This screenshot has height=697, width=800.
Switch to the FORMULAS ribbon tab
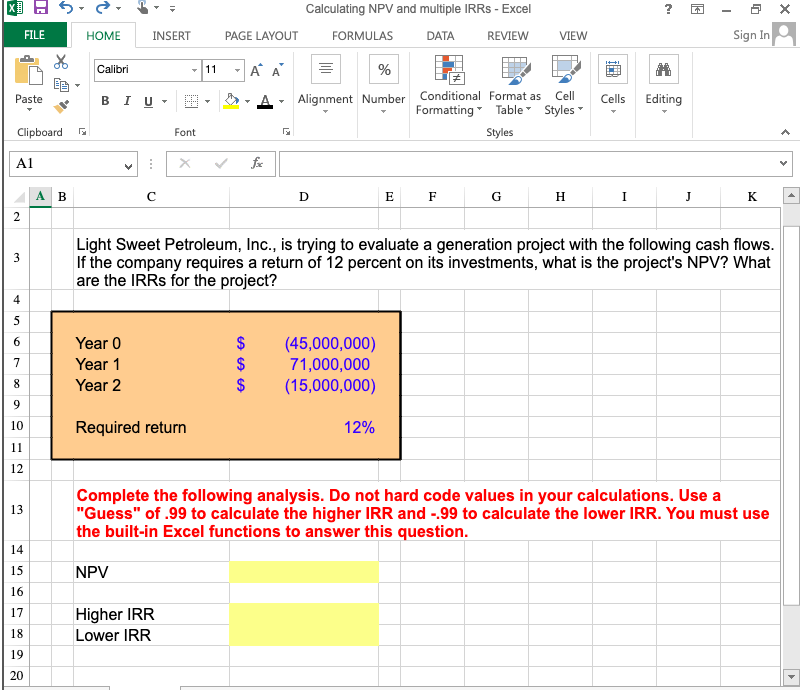click(x=362, y=35)
